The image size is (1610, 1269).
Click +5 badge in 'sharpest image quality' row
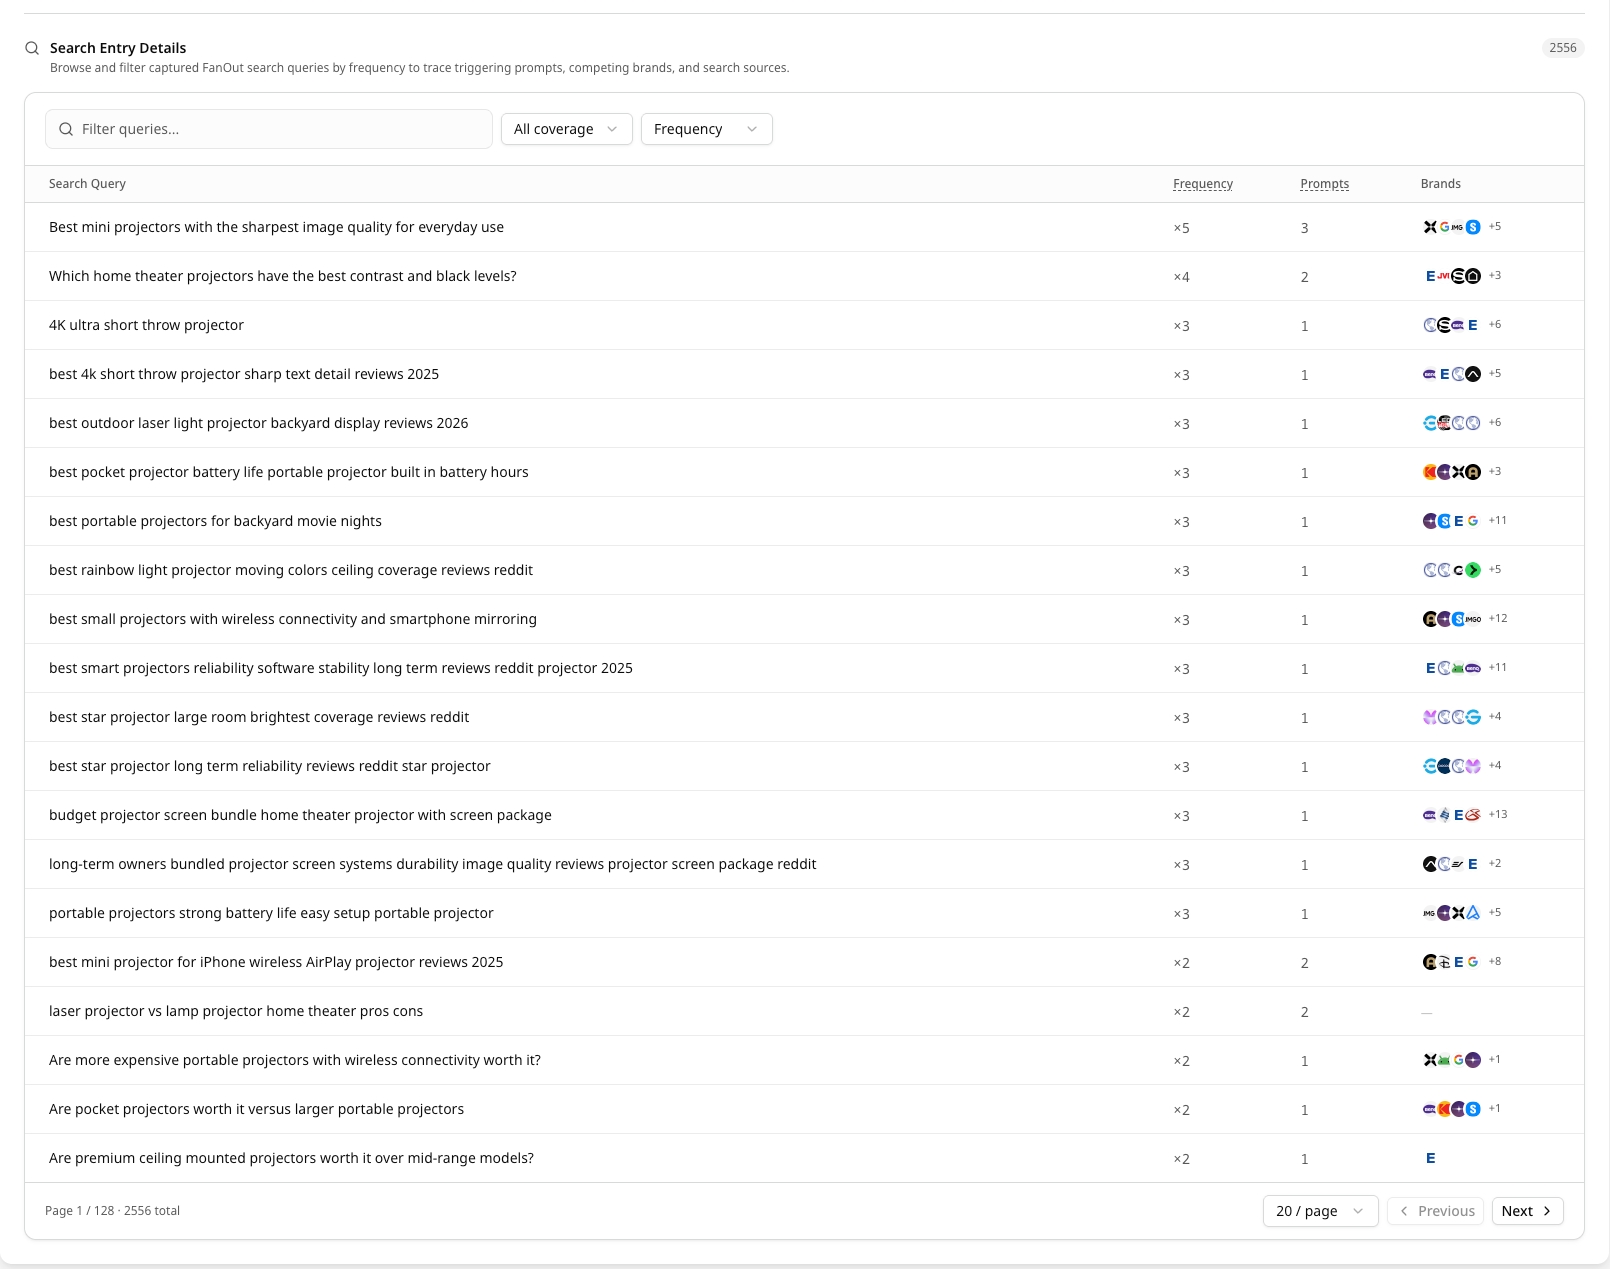[1494, 227]
